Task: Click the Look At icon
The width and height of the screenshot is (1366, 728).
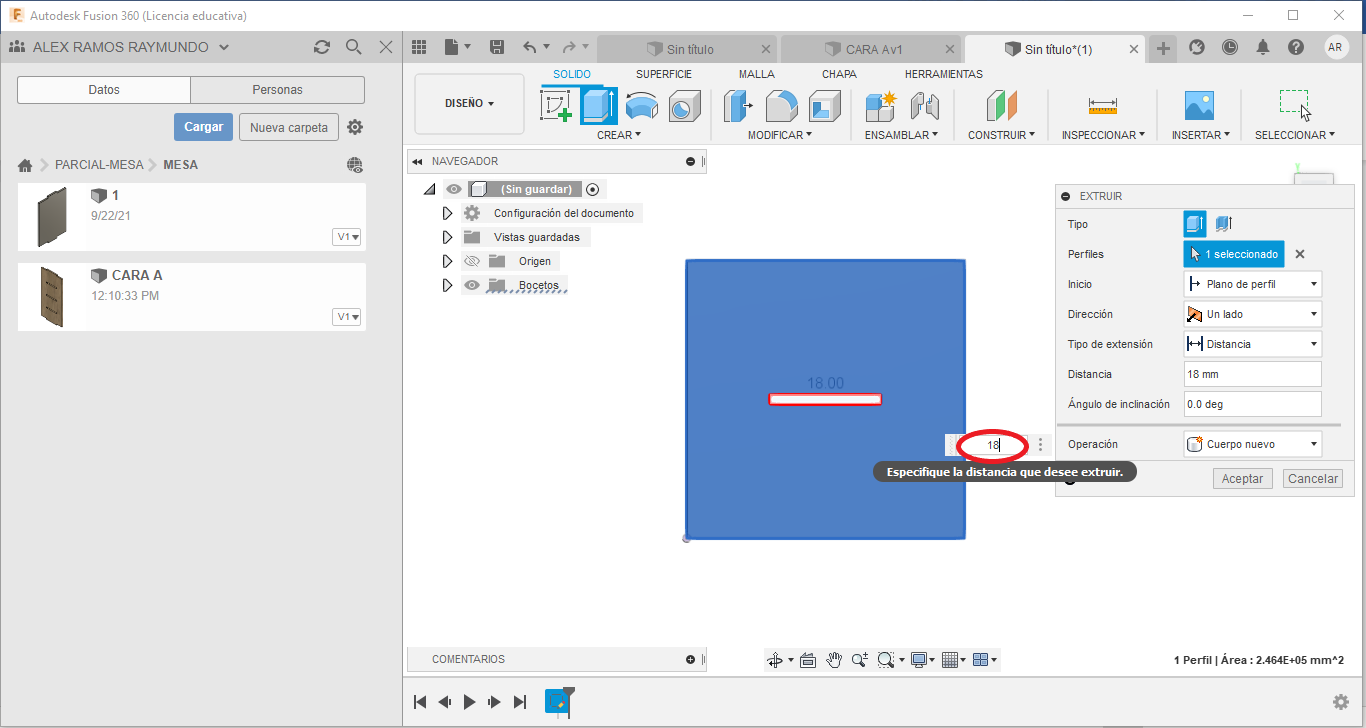Action: click(x=808, y=660)
